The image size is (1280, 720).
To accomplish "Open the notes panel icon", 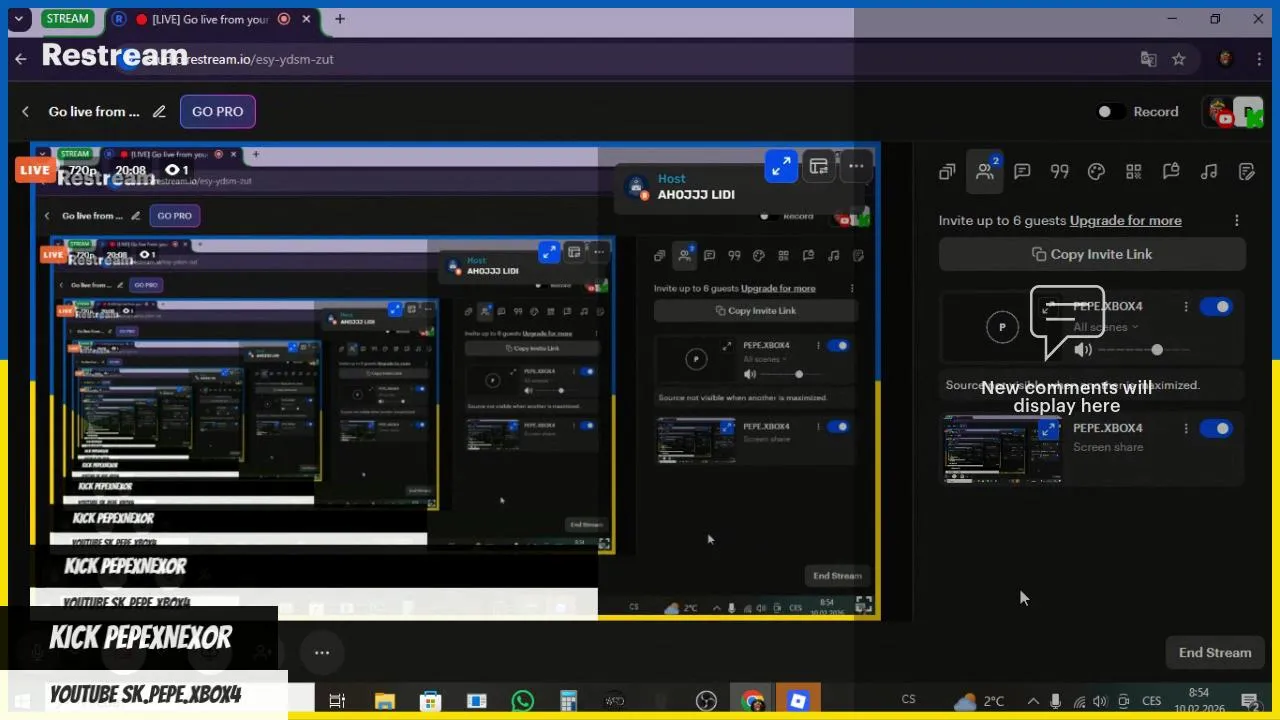I will (1246, 172).
